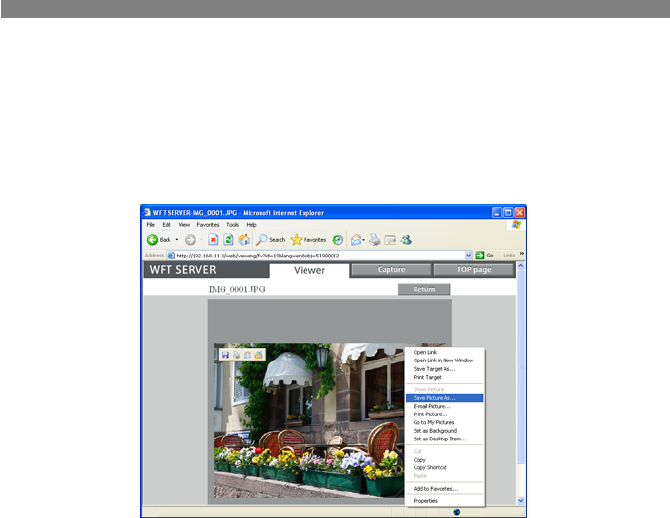Maximize the Internet Explorer window
This screenshot has height=518, width=670.
(x=508, y=212)
